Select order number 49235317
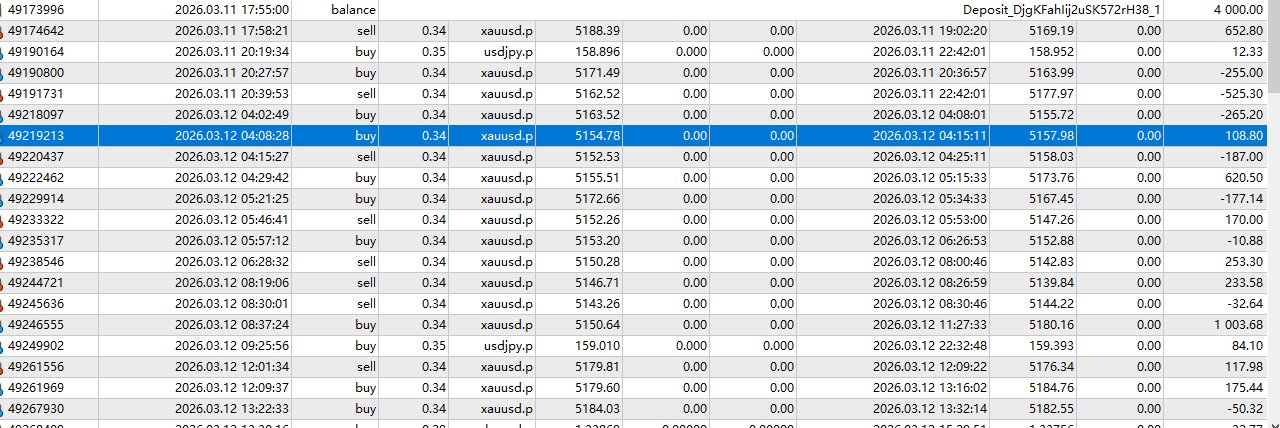The width and height of the screenshot is (1280, 428). pos(36,240)
